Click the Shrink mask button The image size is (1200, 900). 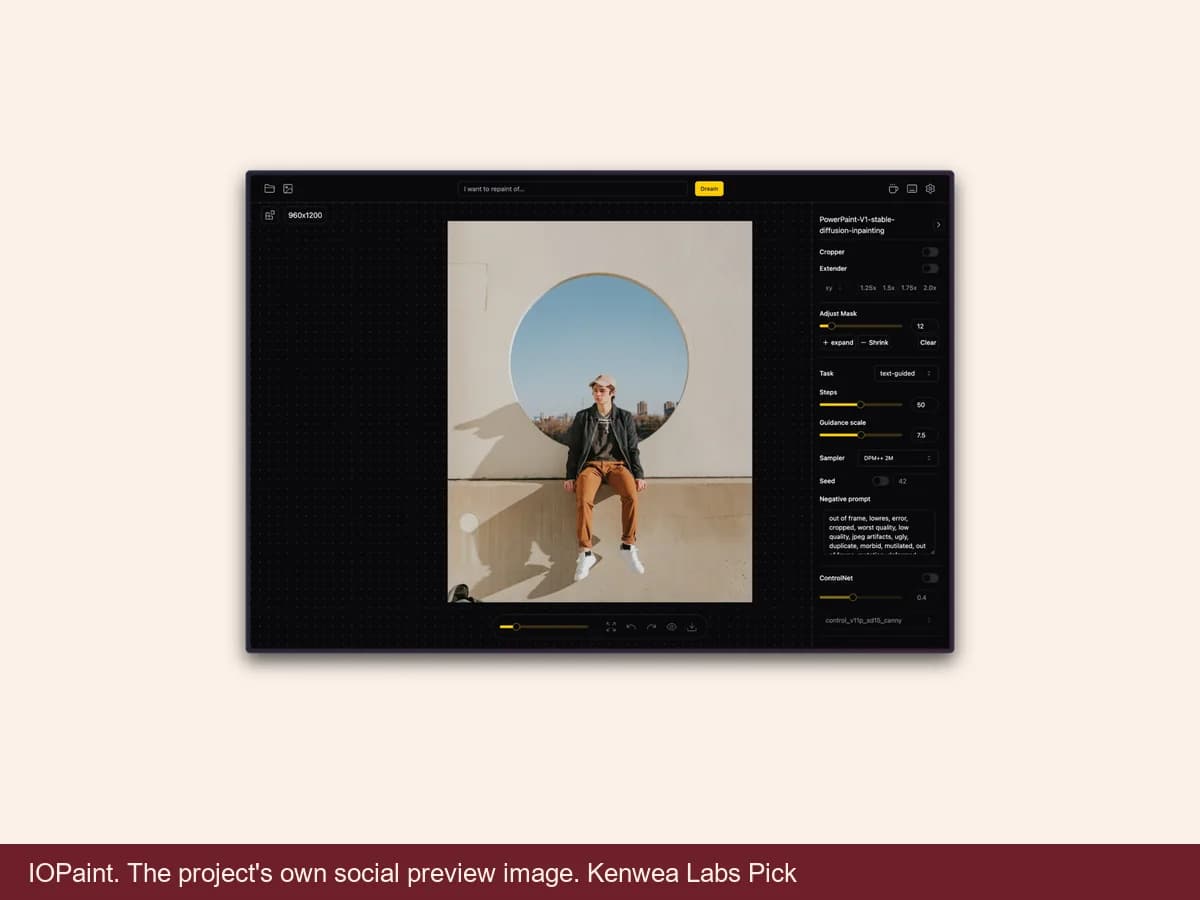pos(875,342)
